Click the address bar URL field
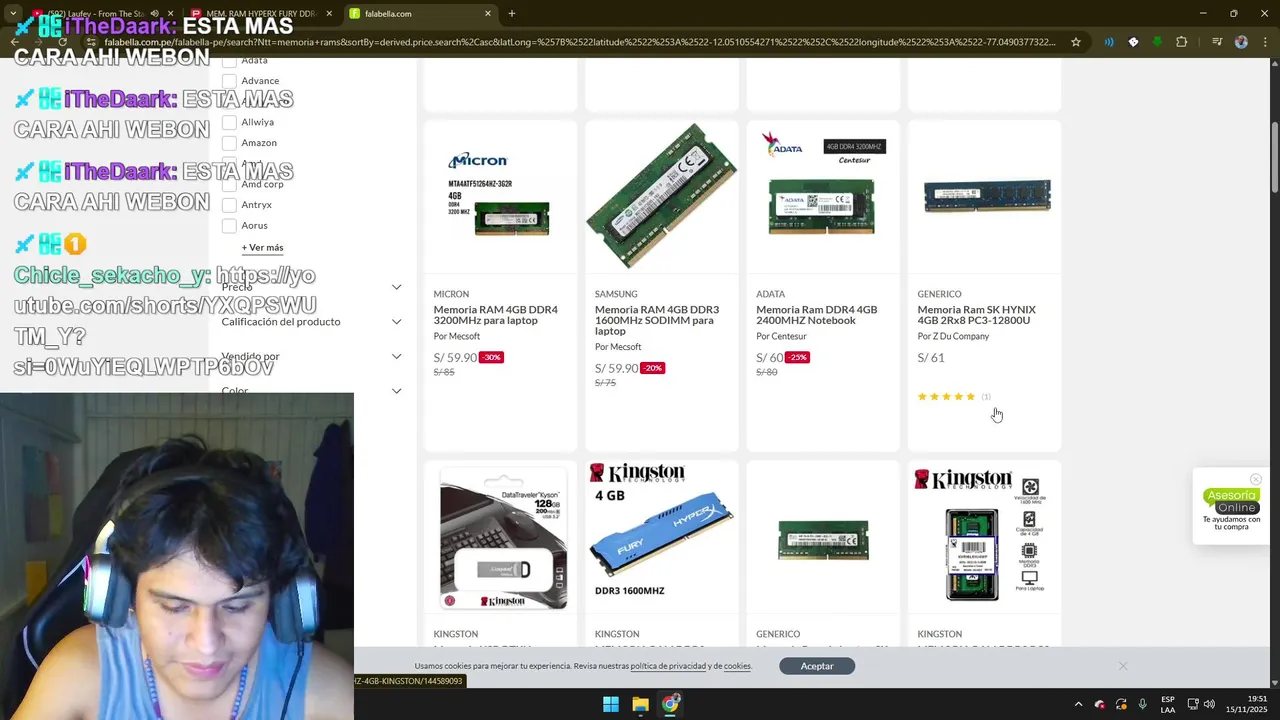Image resolution: width=1280 pixels, height=720 pixels. click(x=580, y=42)
